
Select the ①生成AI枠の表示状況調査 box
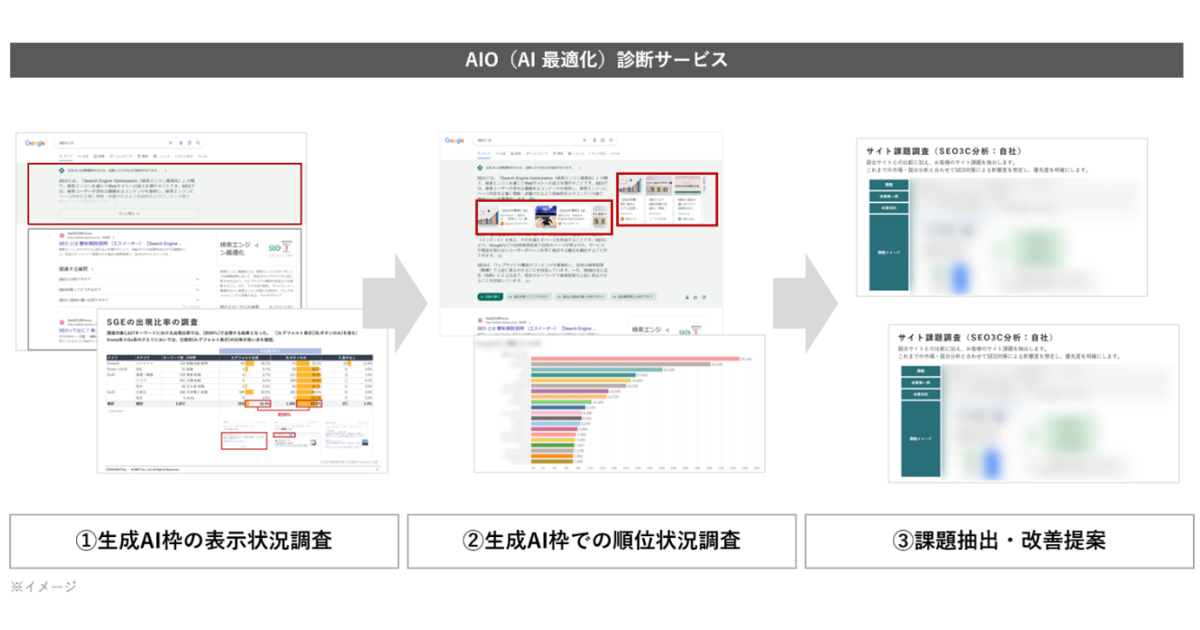[204, 541]
